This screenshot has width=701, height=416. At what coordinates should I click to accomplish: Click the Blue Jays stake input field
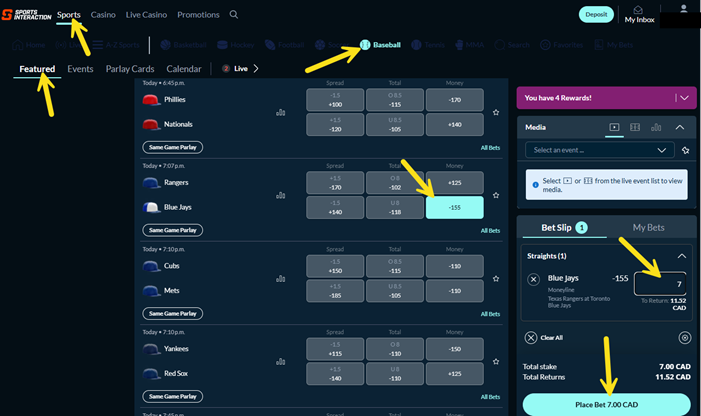coord(660,284)
